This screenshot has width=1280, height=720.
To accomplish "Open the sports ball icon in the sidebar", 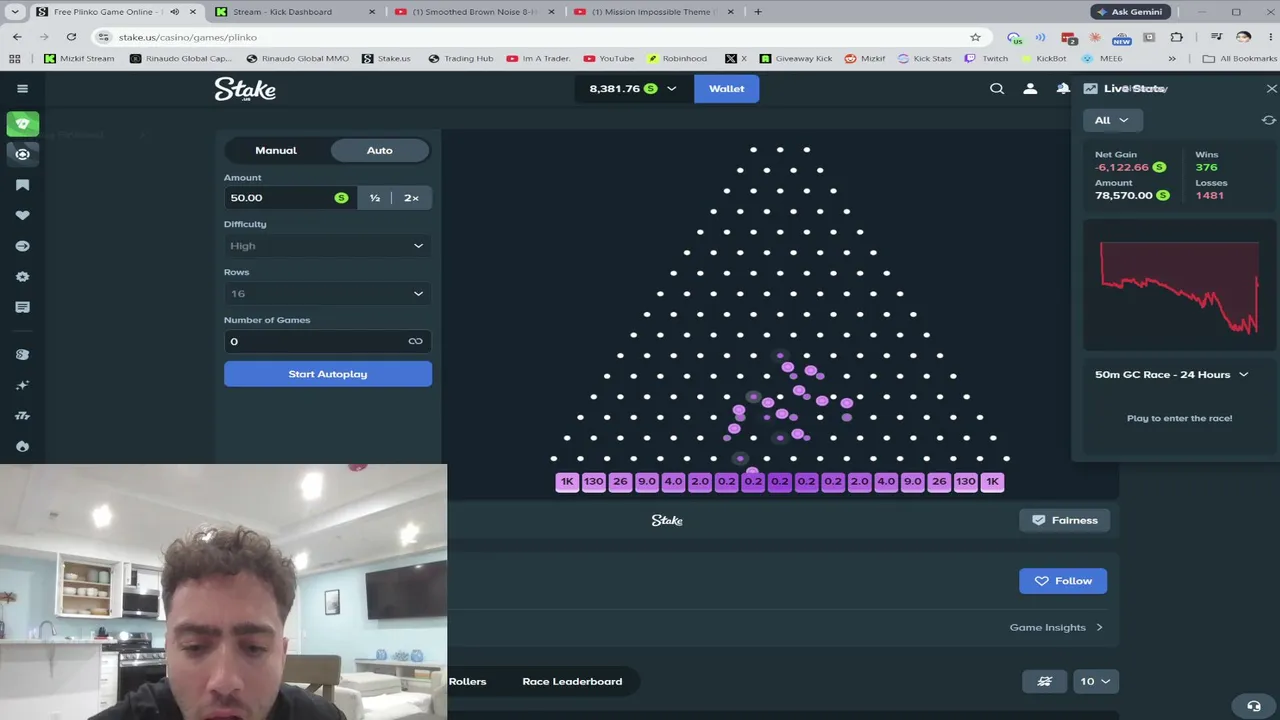I will (22, 154).
